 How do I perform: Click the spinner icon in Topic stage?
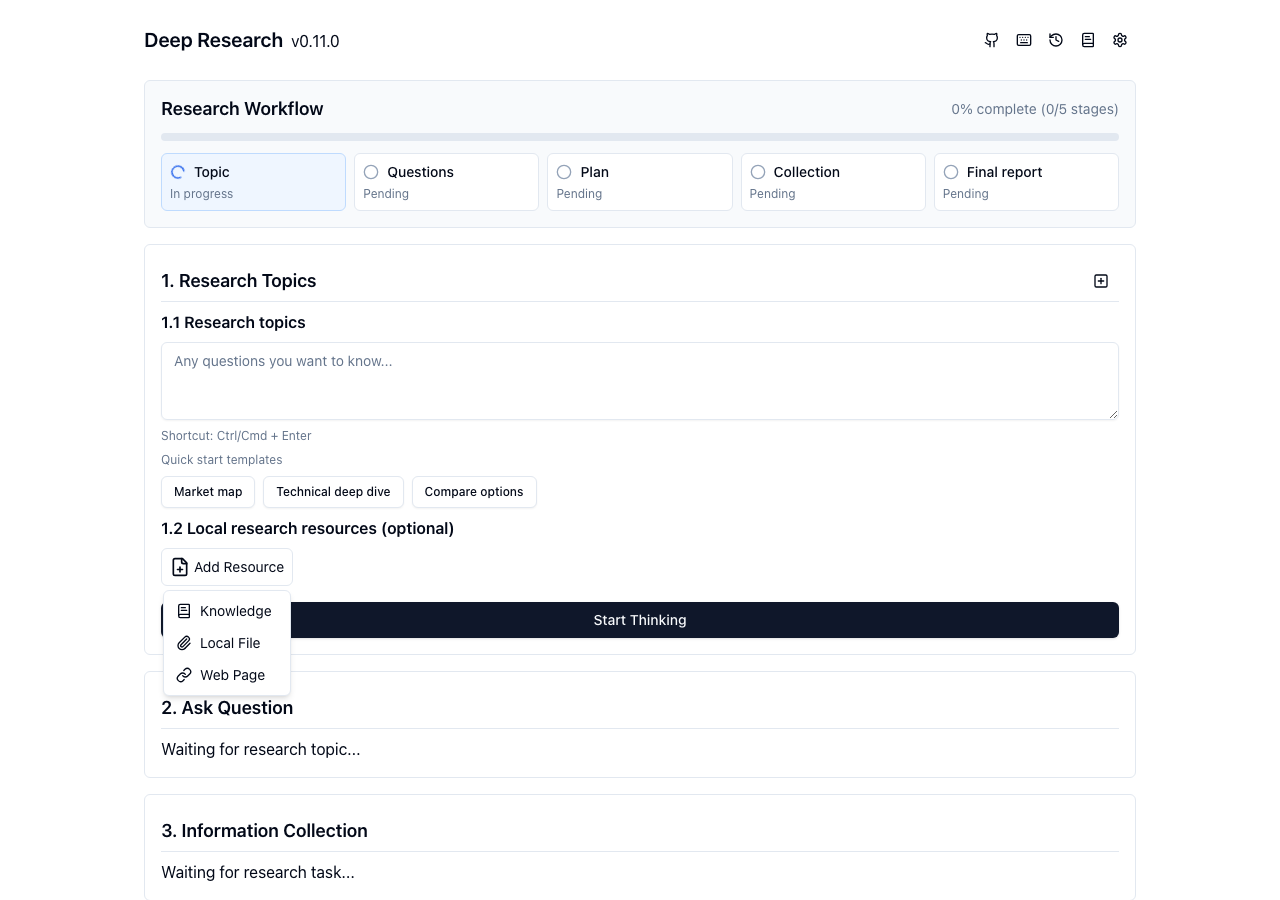pyautogui.click(x=178, y=172)
